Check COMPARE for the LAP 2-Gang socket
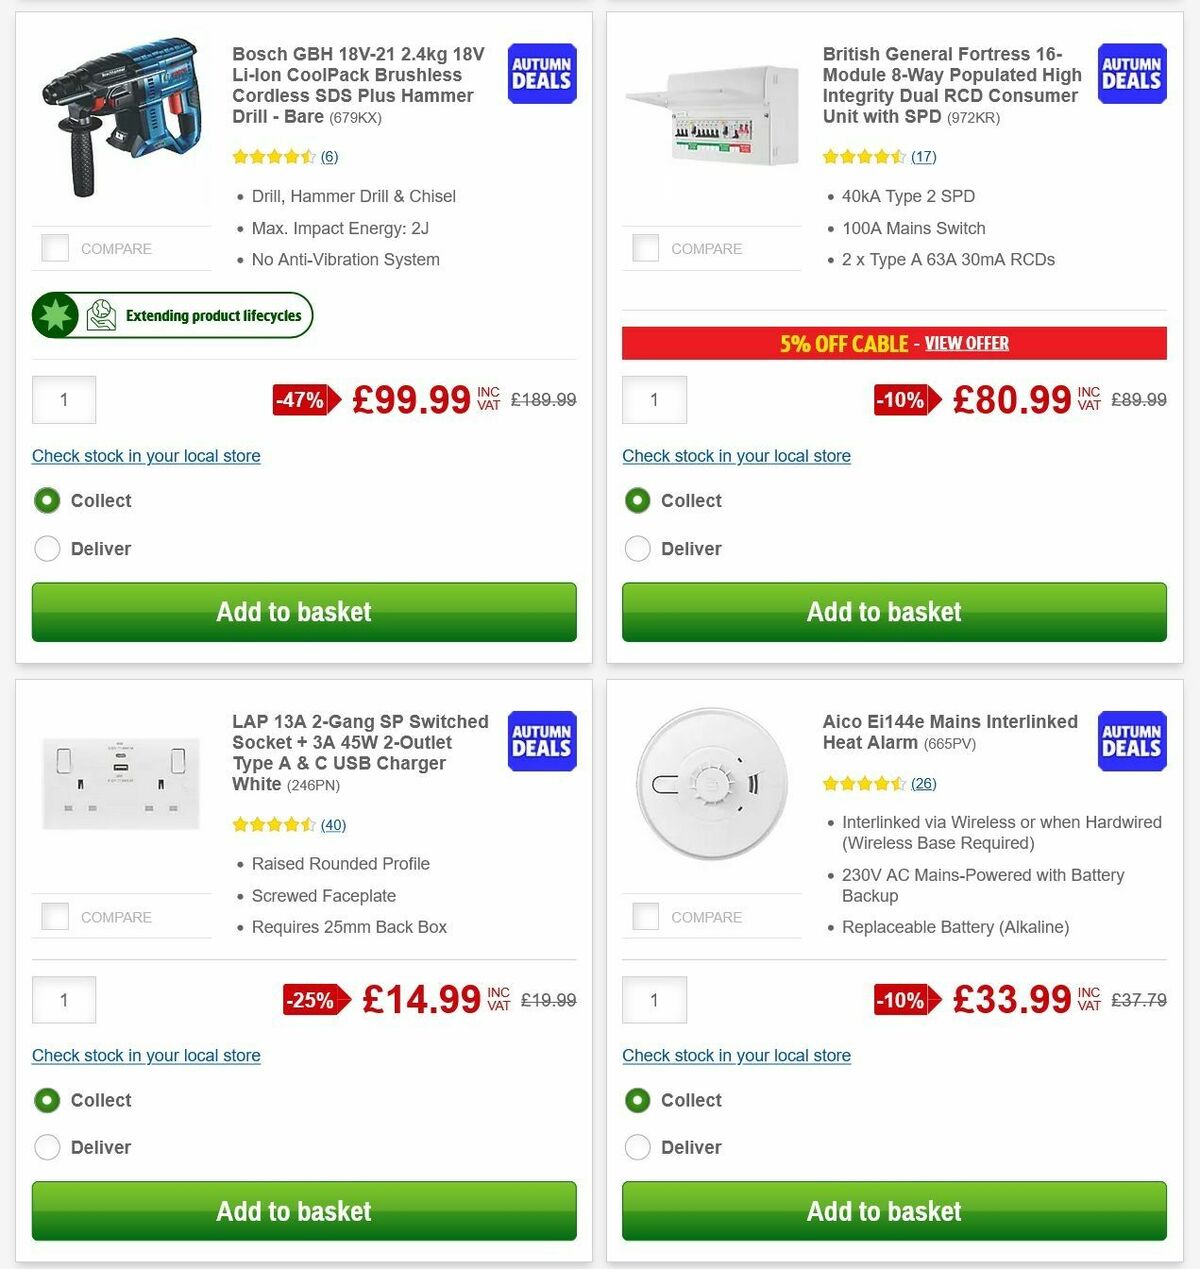The height and width of the screenshot is (1269, 1200). point(54,916)
